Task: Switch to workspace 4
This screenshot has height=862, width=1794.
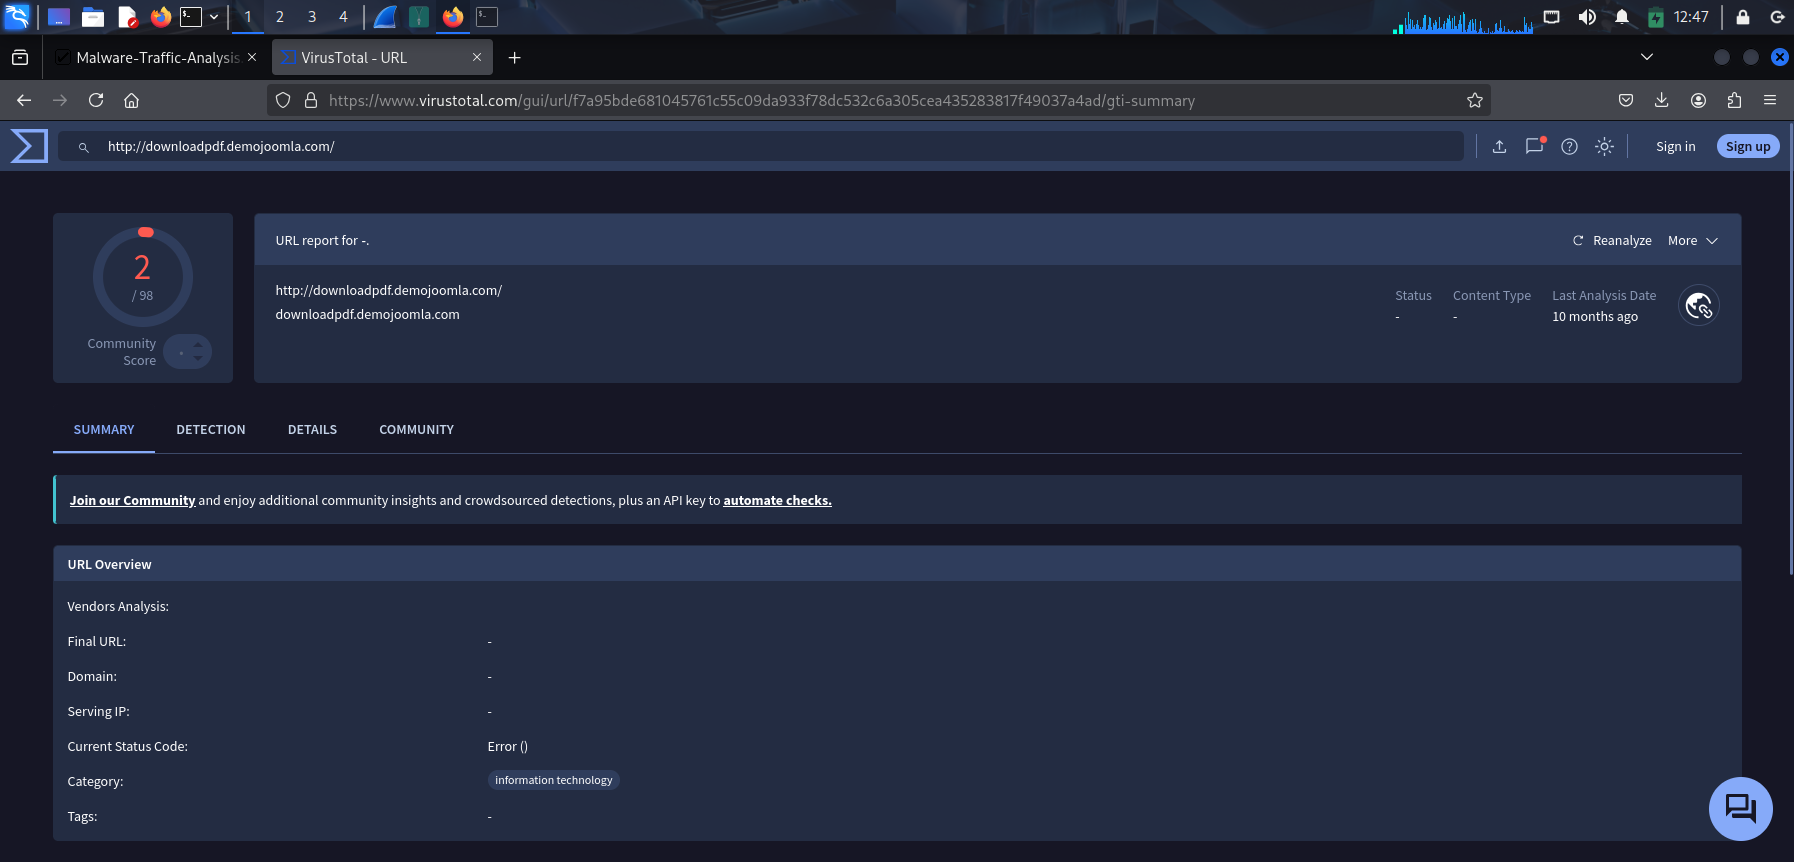Action: (343, 17)
